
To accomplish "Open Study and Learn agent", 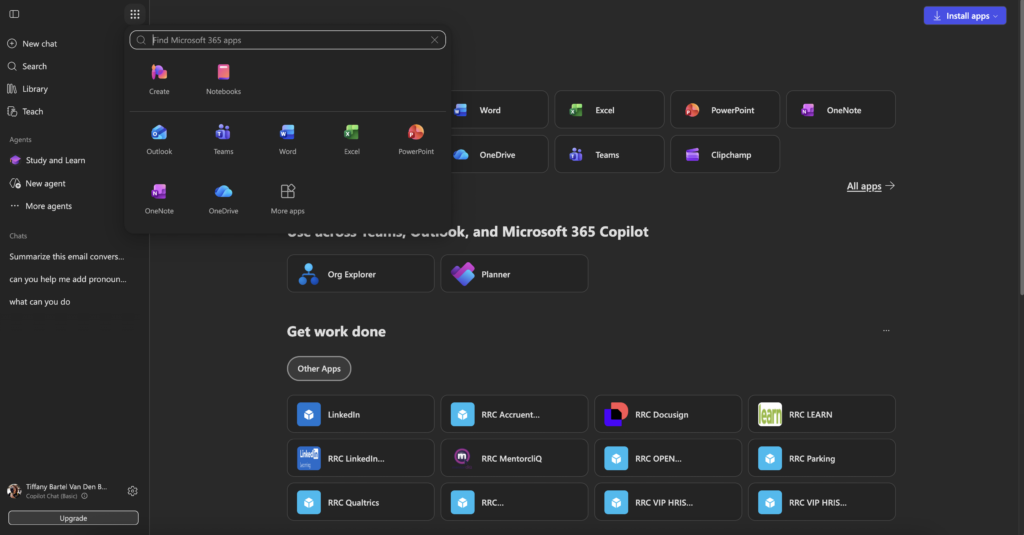I will 48,160.
